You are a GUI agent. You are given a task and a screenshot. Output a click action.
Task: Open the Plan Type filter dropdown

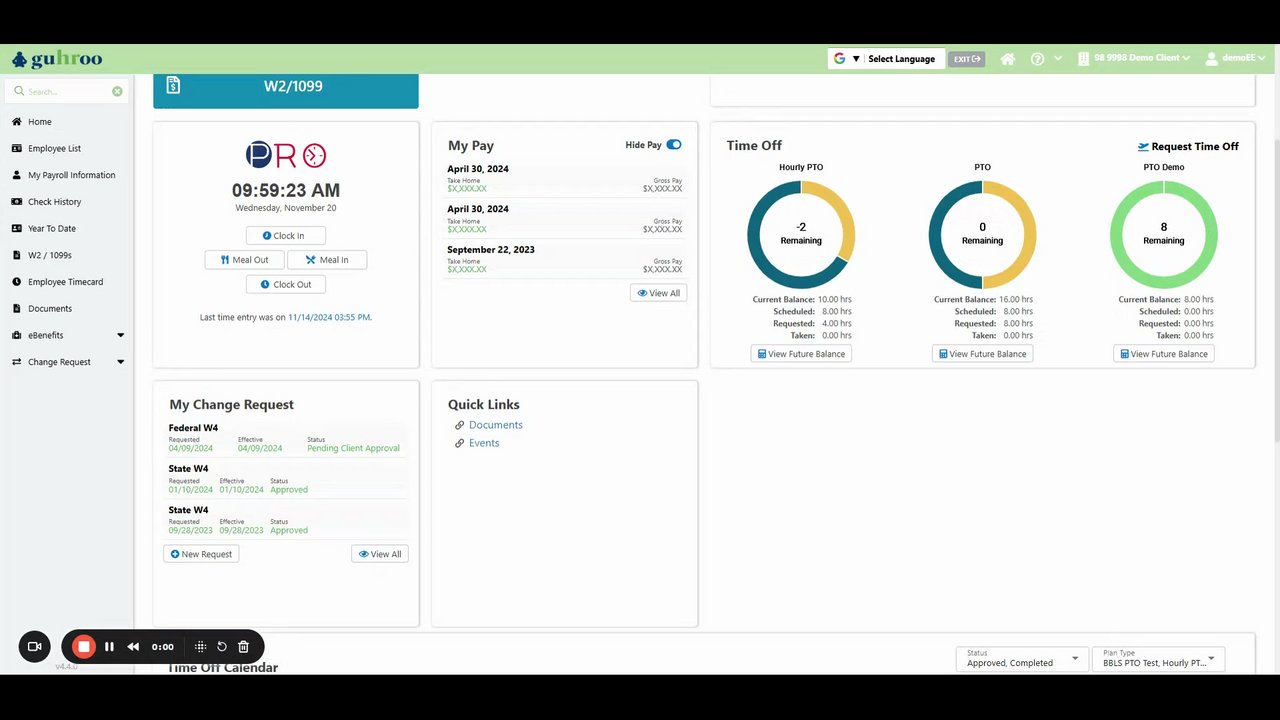1158,658
